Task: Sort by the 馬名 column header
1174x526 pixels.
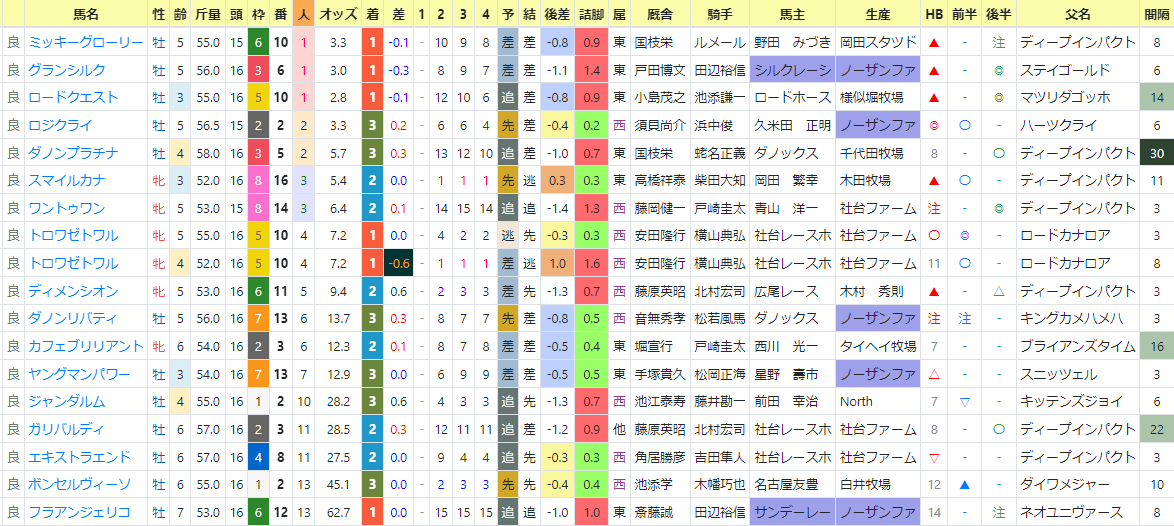Action: (x=86, y=14)
